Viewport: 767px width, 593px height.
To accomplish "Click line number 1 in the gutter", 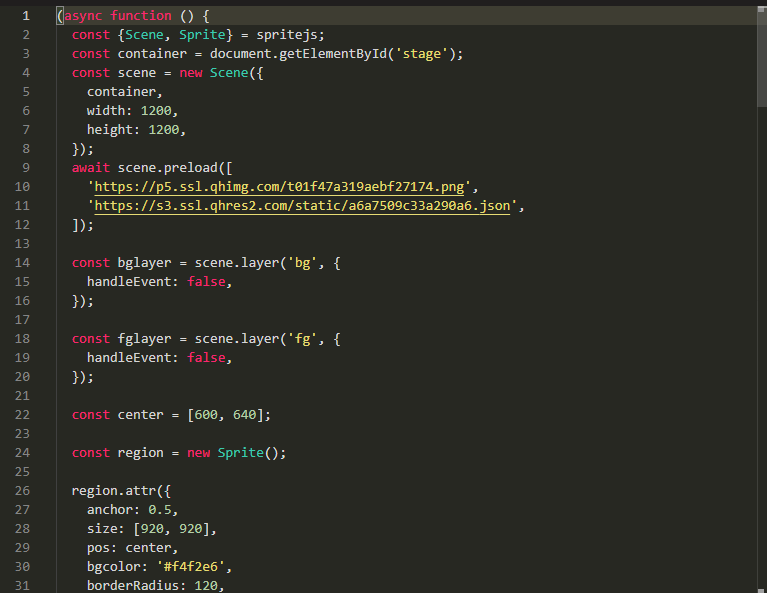I will [x=26, y=16].
